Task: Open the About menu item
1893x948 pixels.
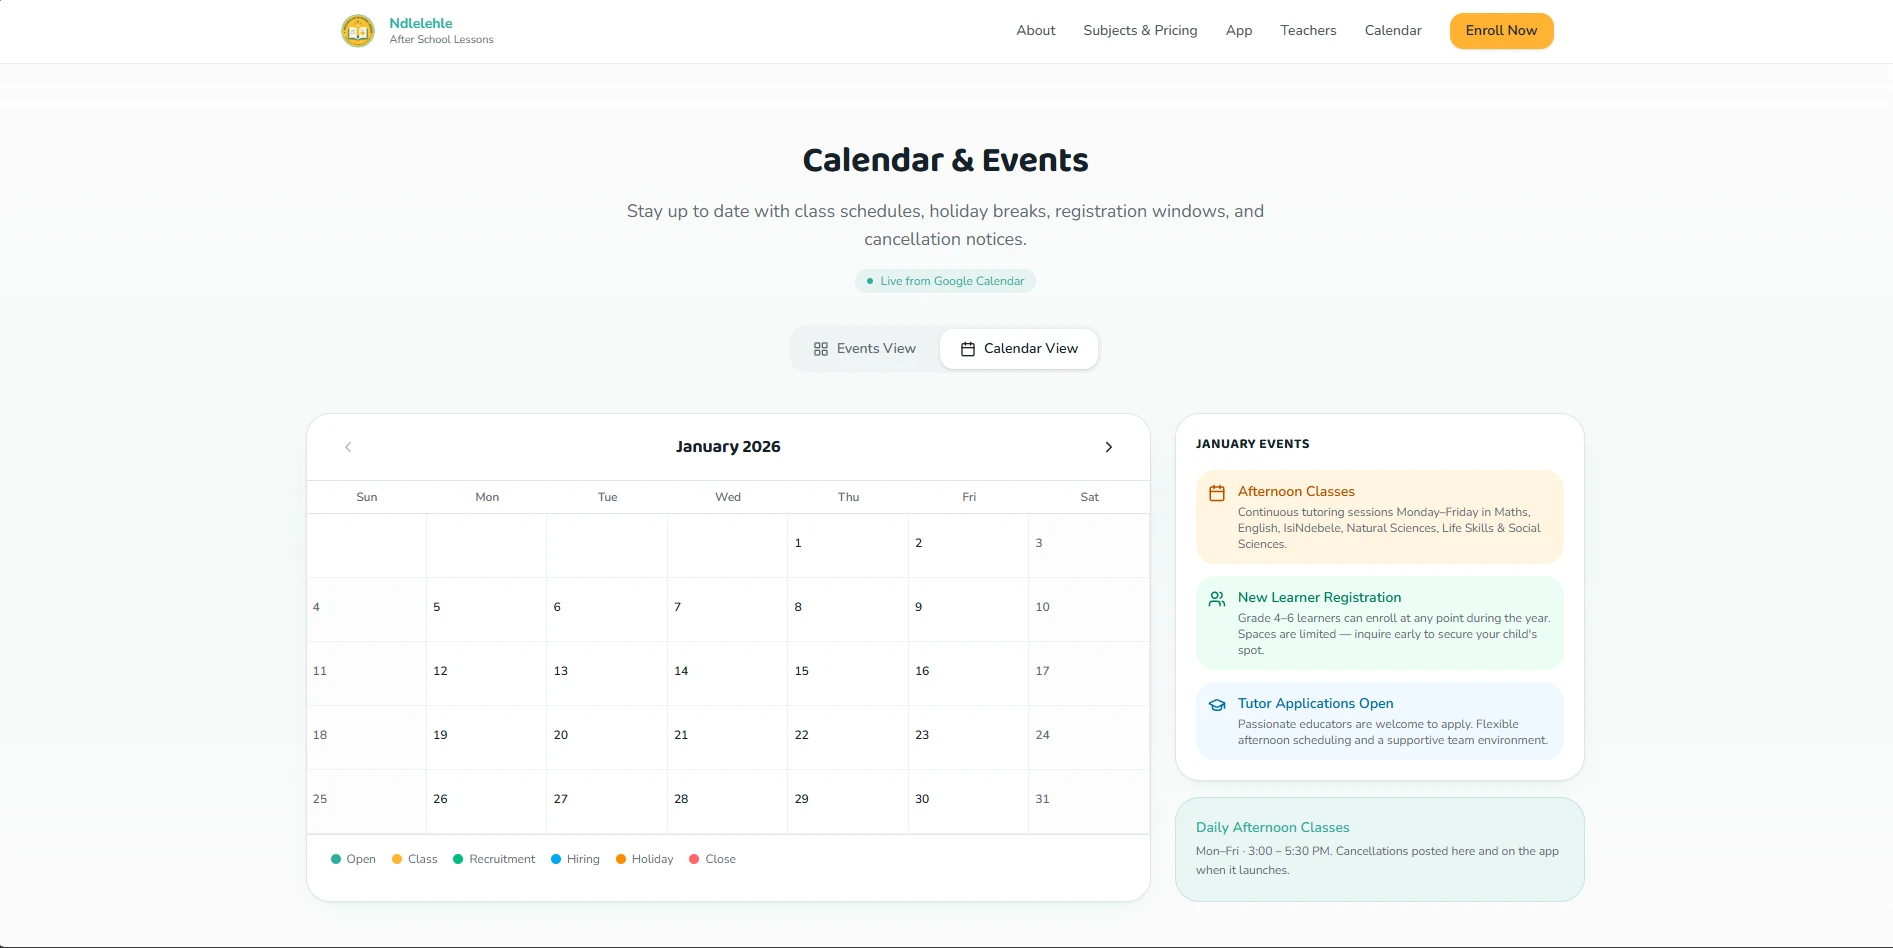Action: click(1036, 31)
